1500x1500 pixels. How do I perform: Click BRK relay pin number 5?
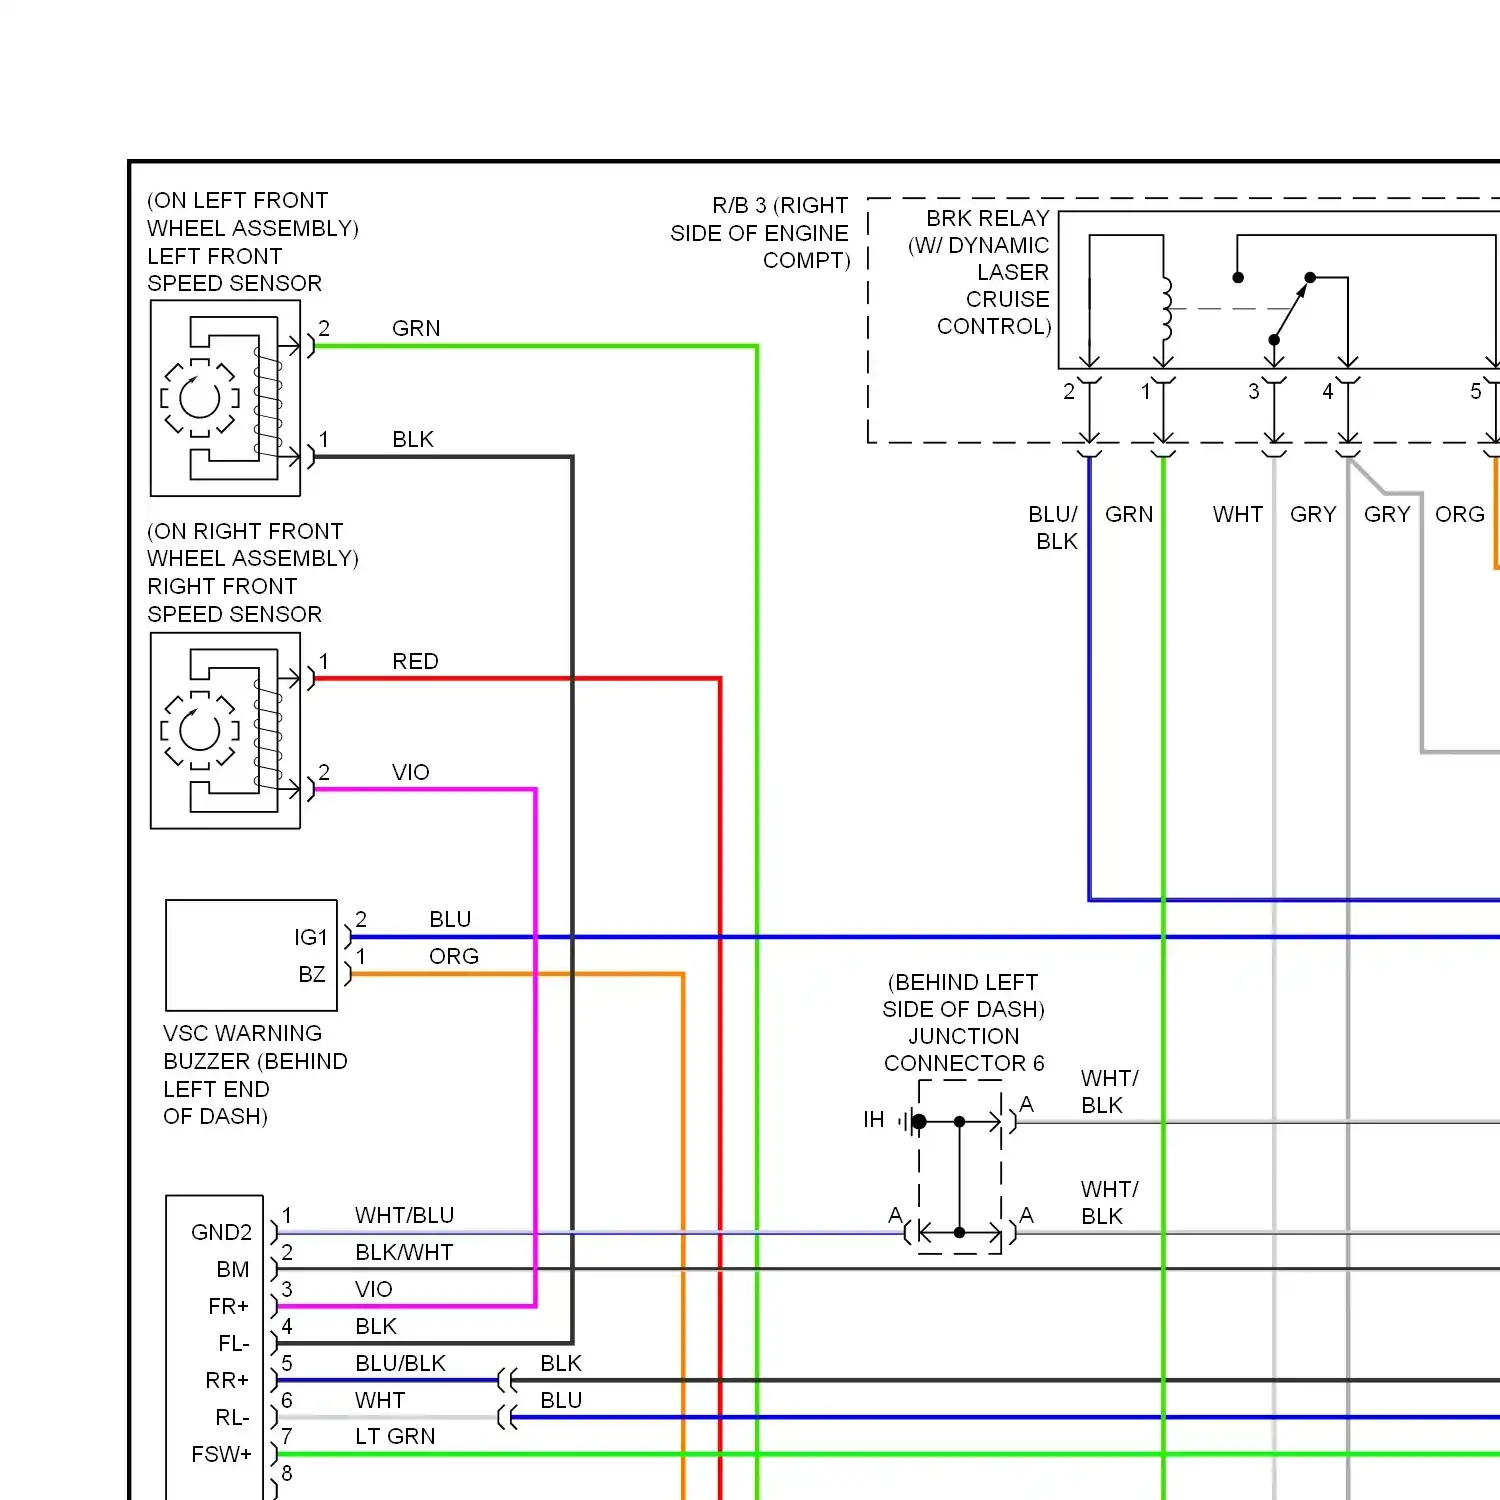[x=1476, y=391]
